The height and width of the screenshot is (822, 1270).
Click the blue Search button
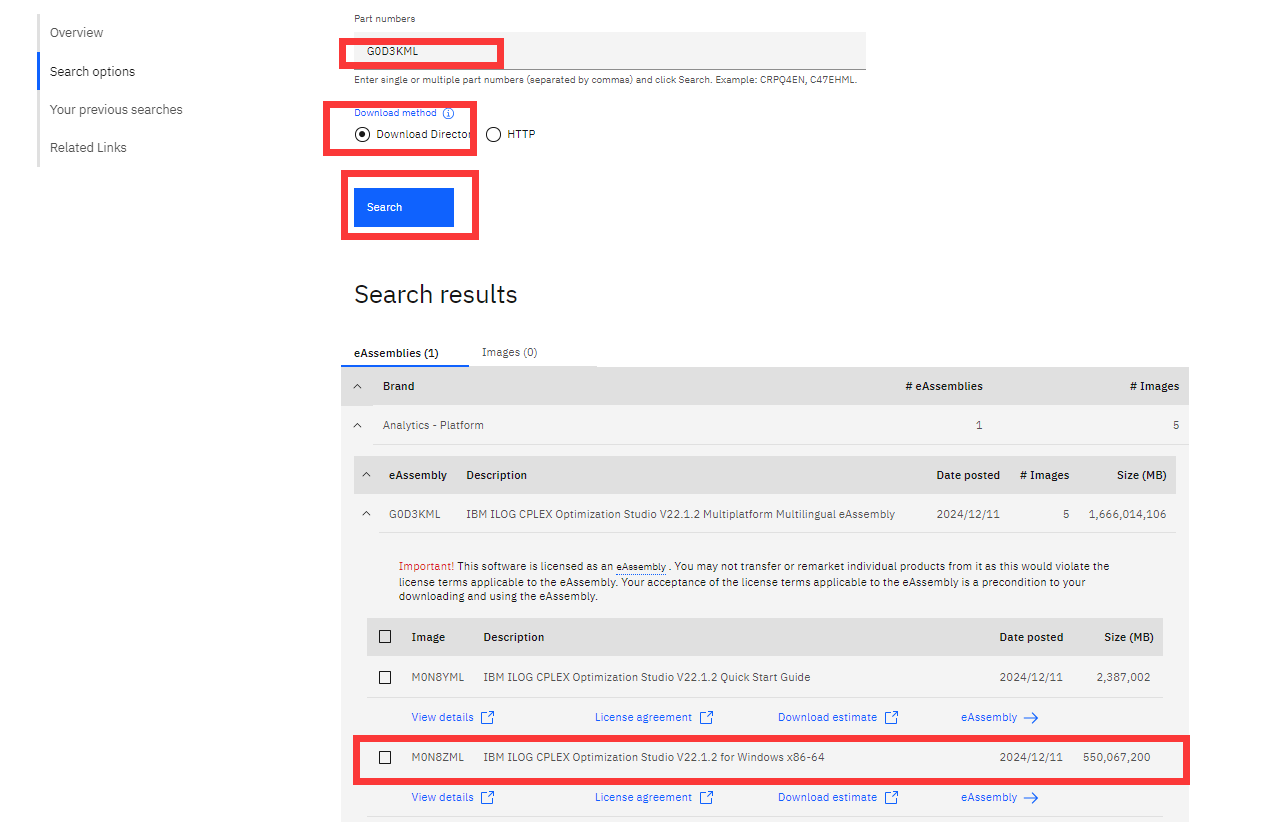coord(404,207)
